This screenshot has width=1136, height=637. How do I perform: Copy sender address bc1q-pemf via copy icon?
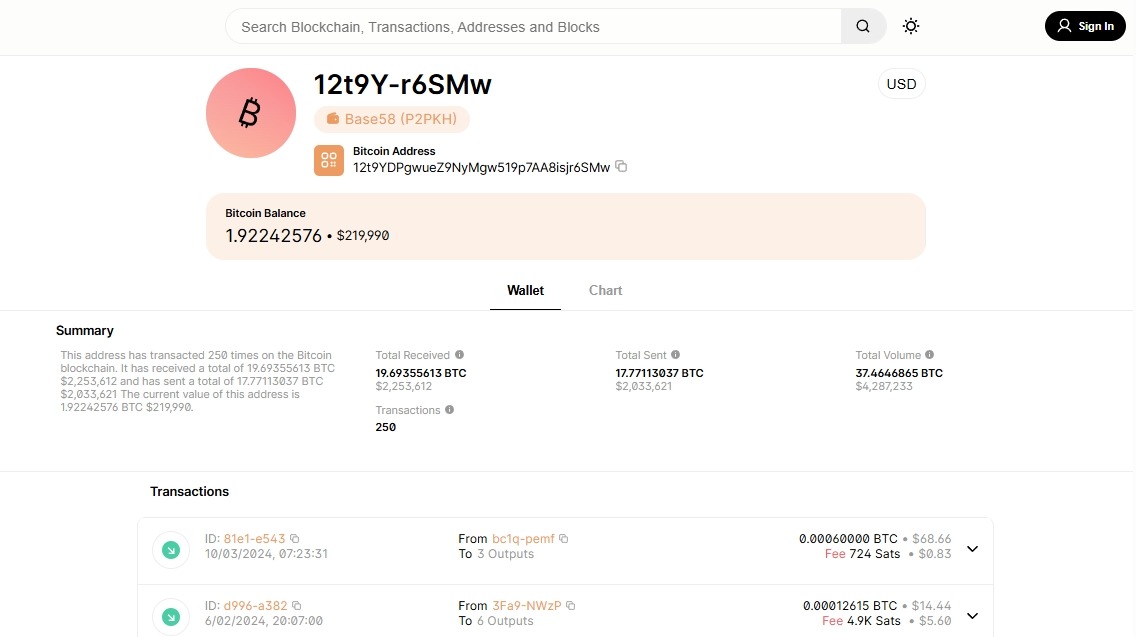563,538
